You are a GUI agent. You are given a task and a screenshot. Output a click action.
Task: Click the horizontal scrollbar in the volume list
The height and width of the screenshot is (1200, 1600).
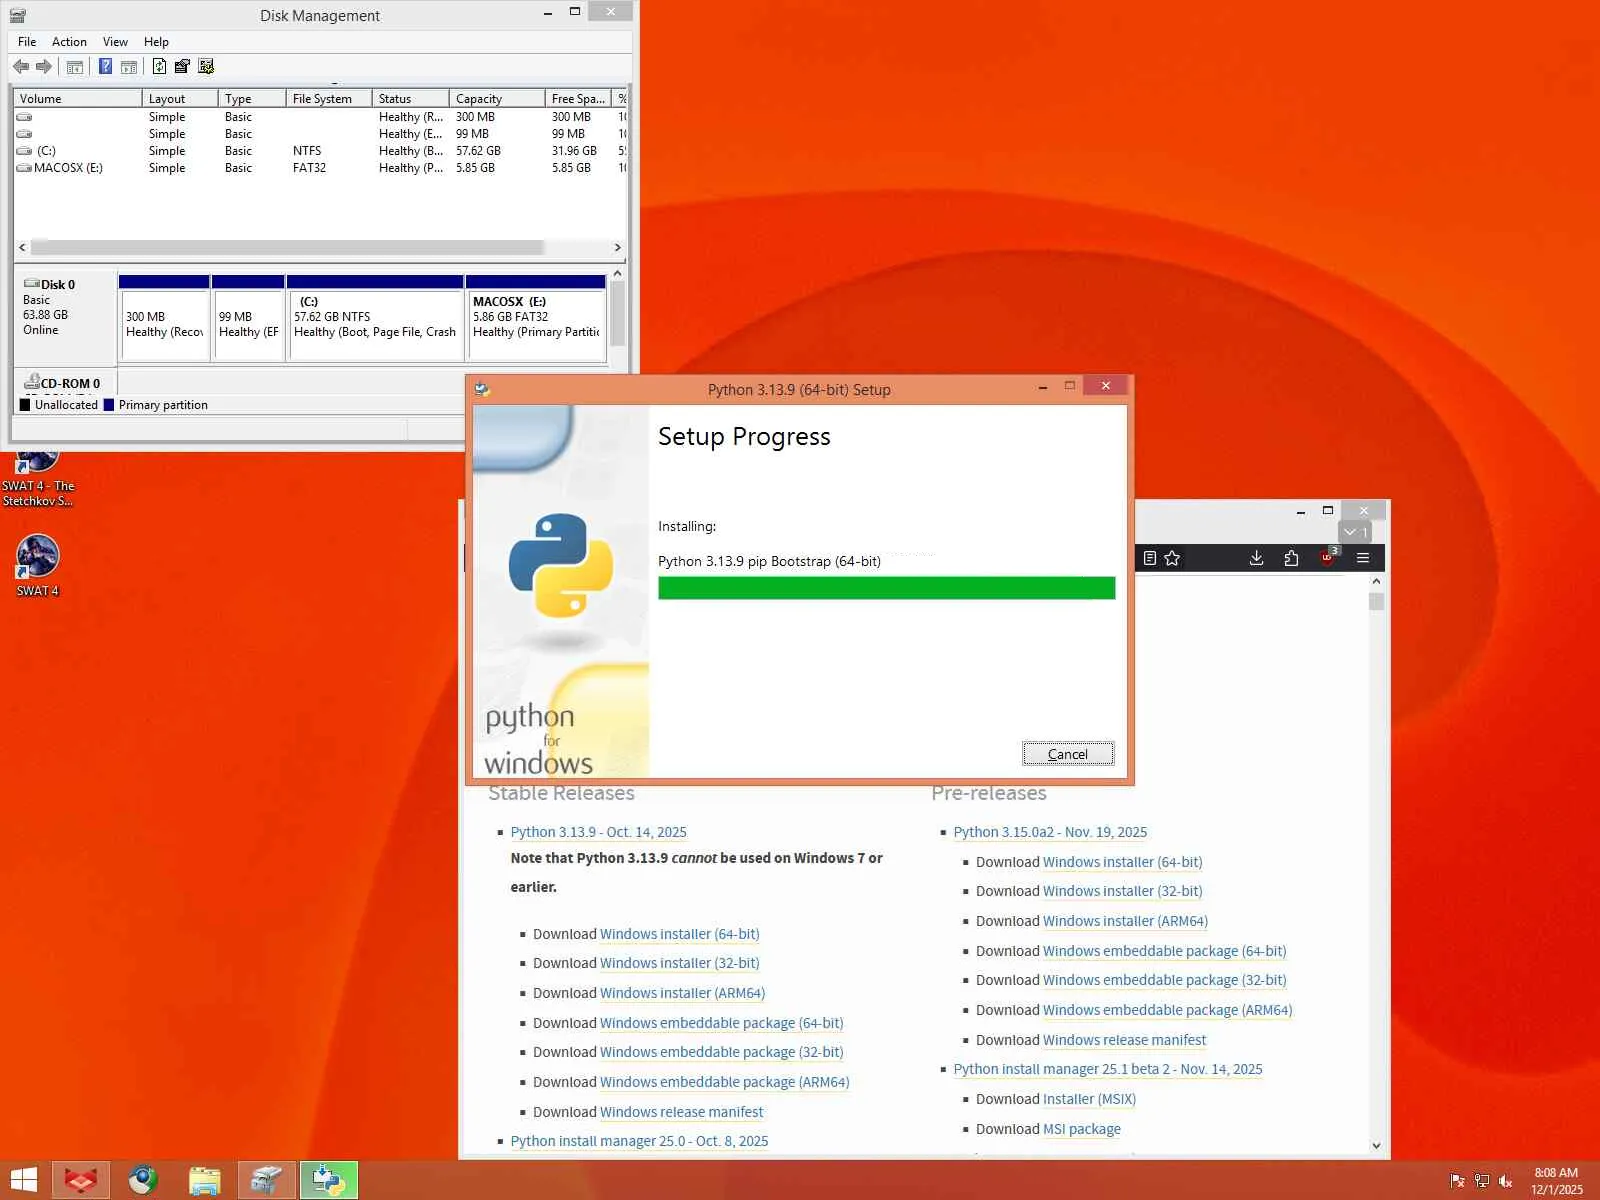click(286, 247)
